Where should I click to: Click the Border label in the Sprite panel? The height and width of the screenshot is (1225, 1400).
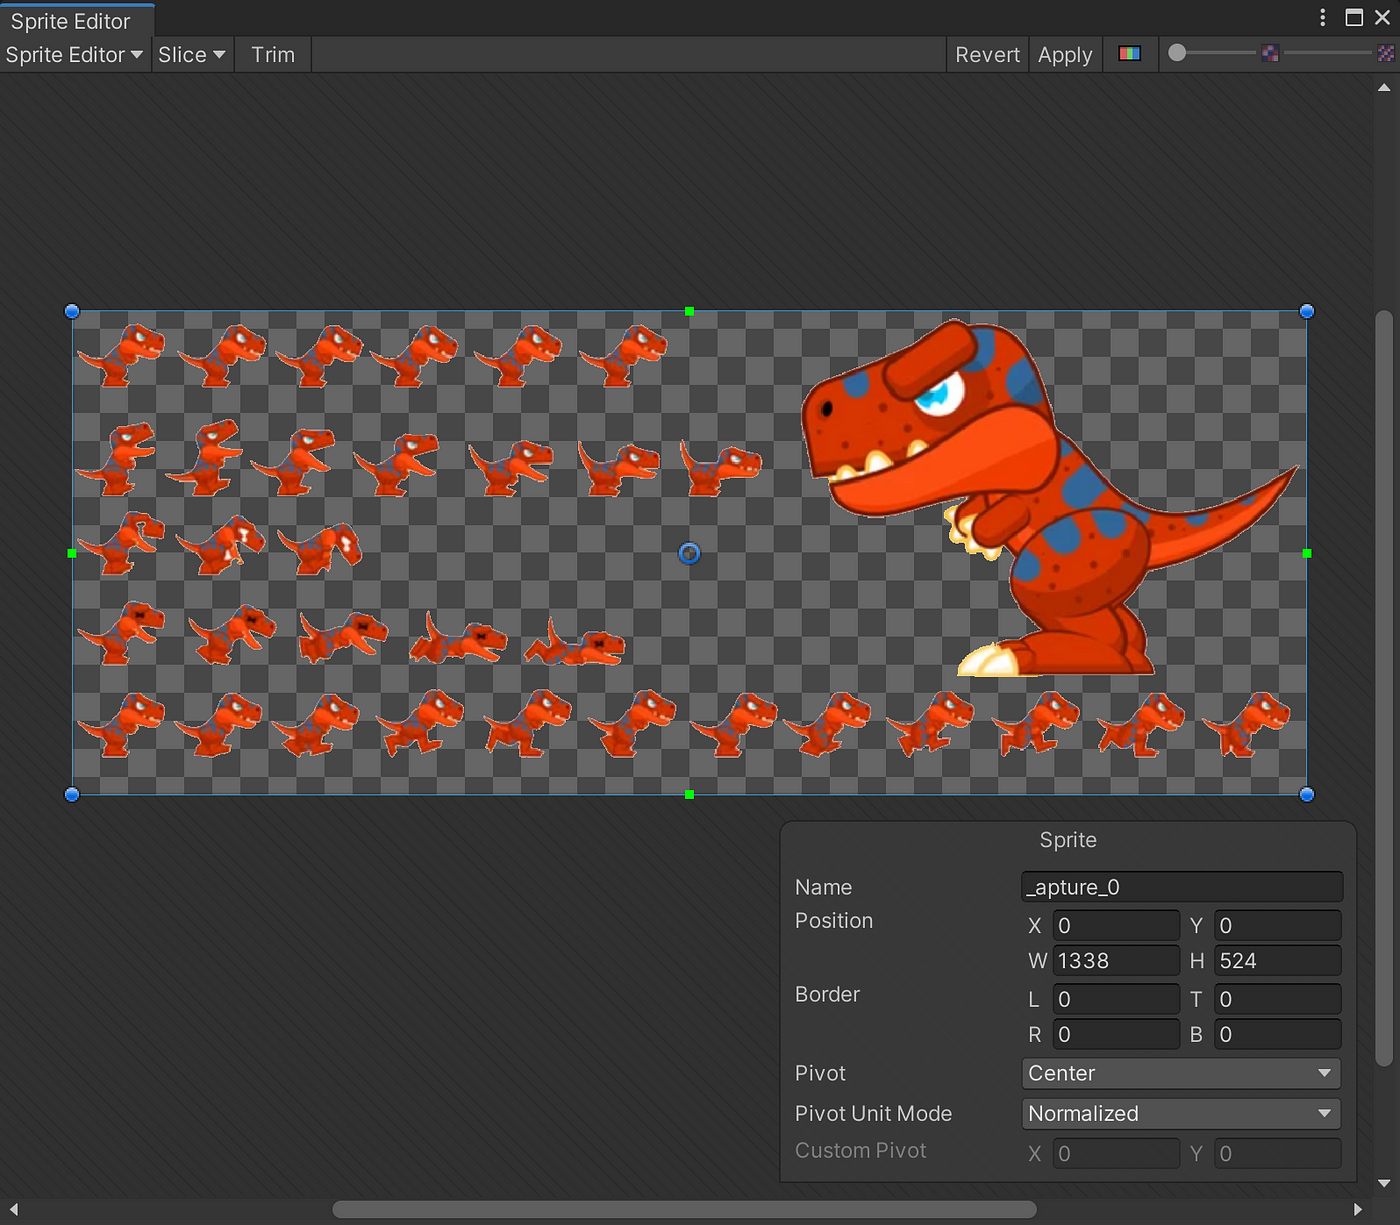point(827,994)
